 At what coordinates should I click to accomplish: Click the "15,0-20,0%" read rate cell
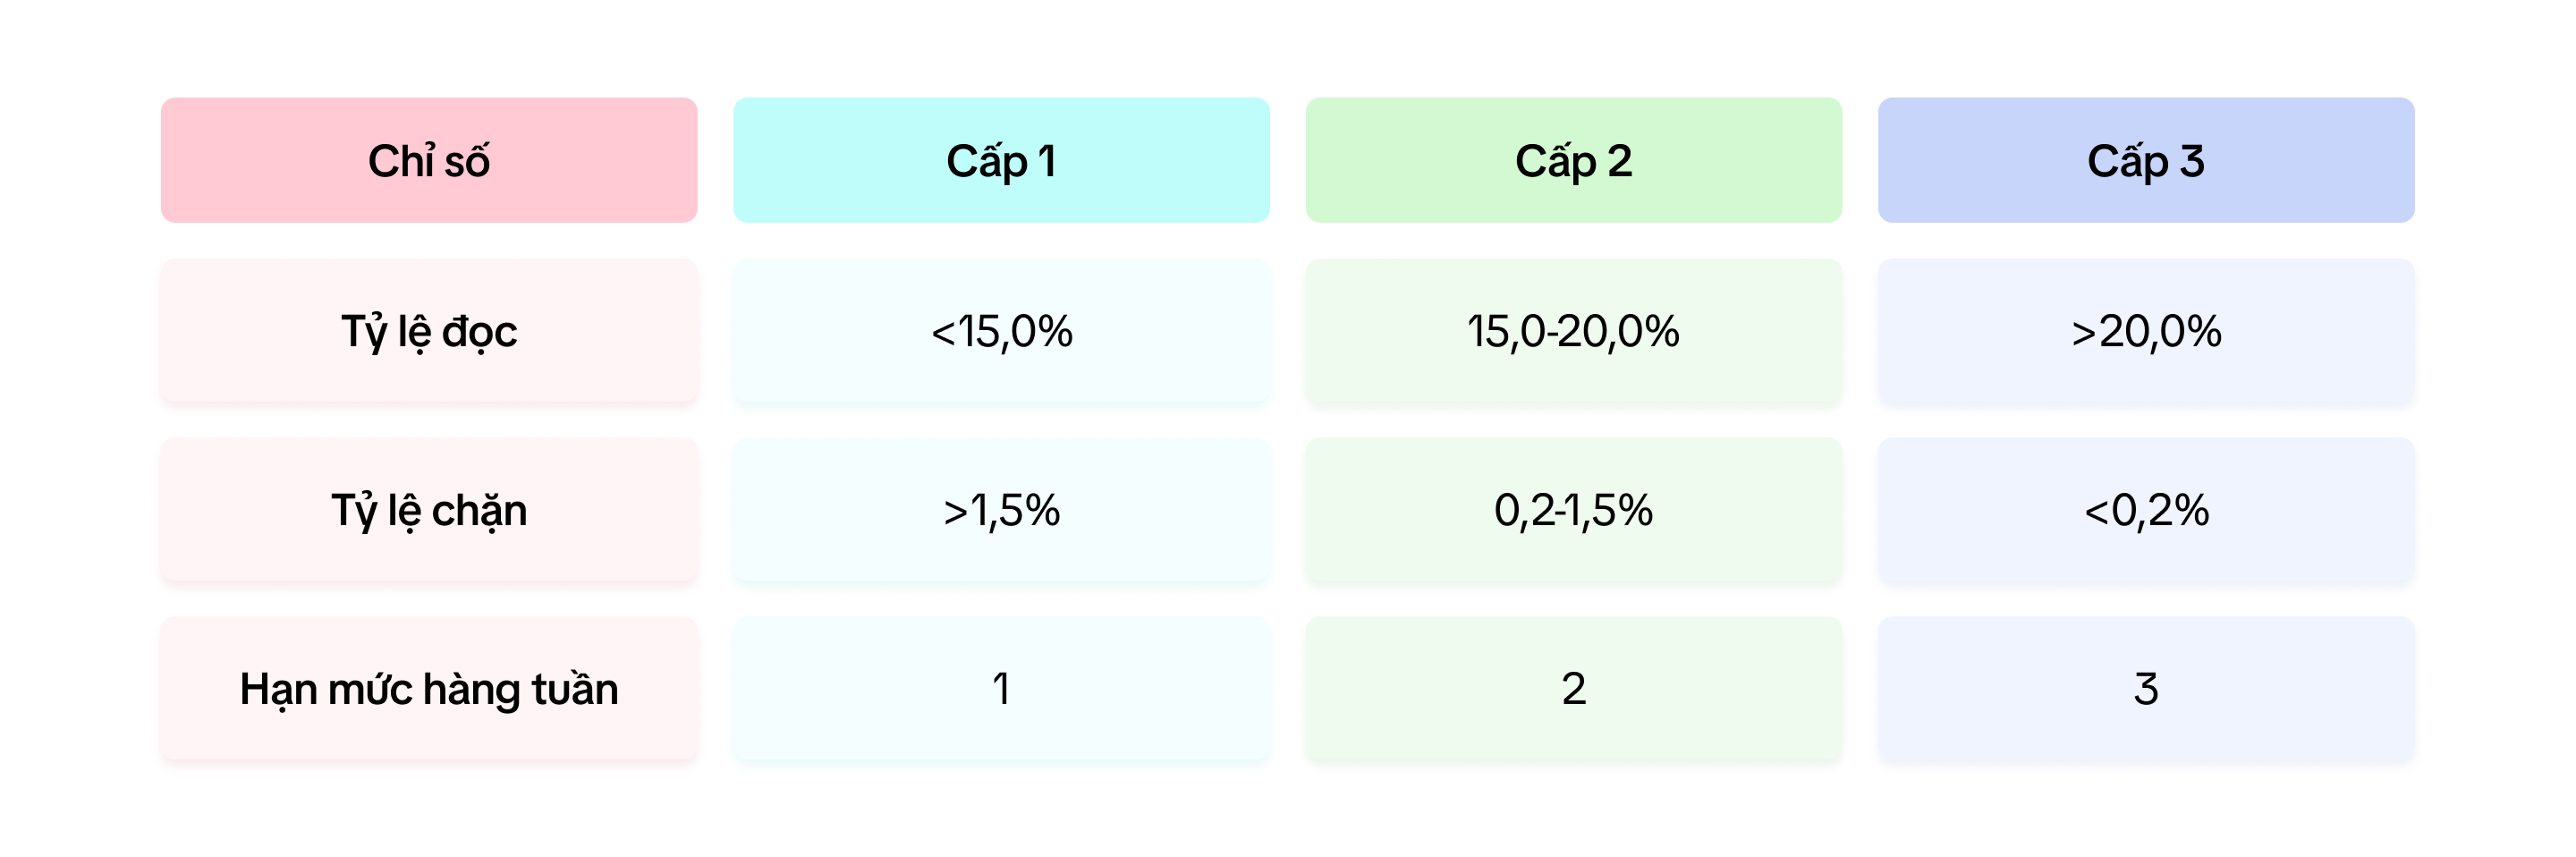pos(1573,331)
